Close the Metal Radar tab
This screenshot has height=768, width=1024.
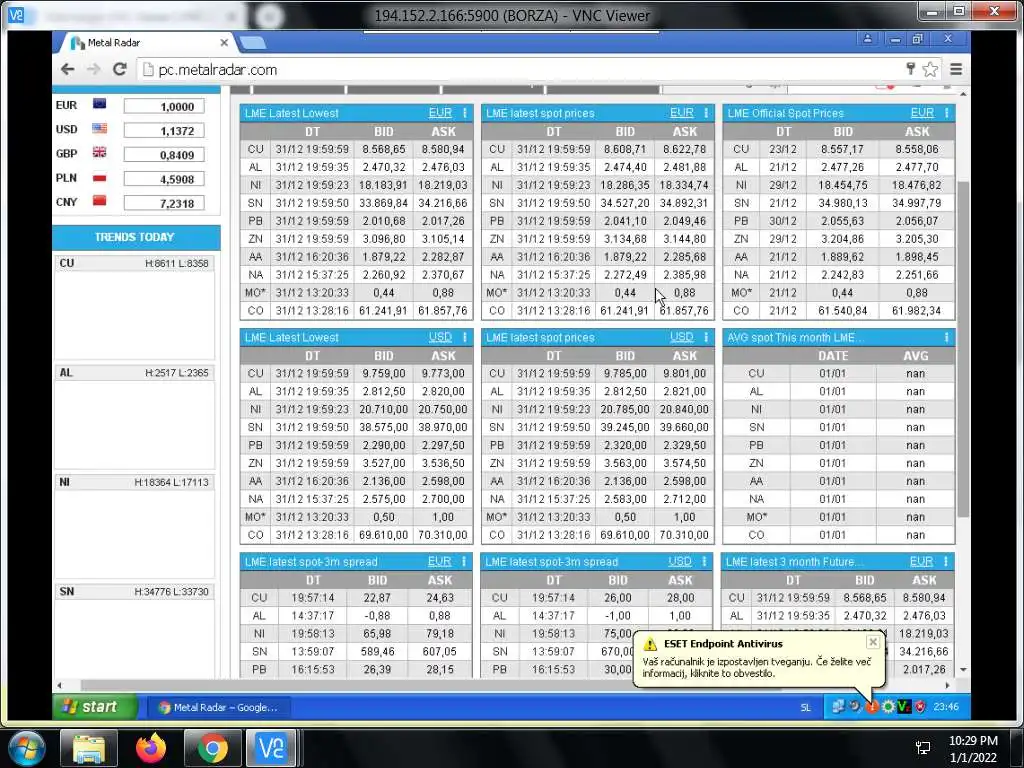point(224,42)
